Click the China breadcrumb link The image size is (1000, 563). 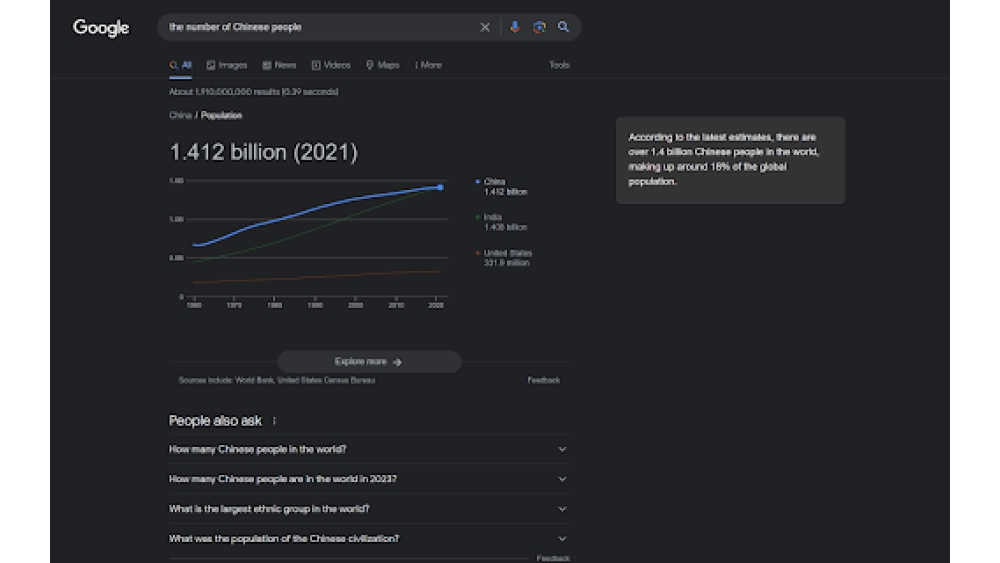180,116
